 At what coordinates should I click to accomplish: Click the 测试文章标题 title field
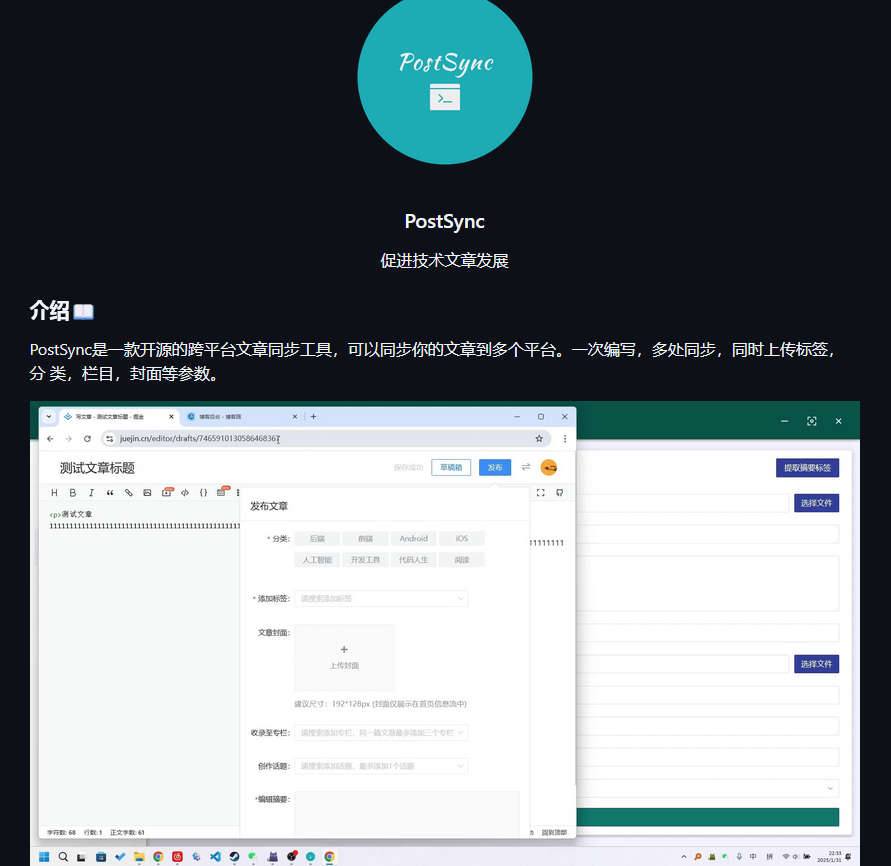click(97, 468)
